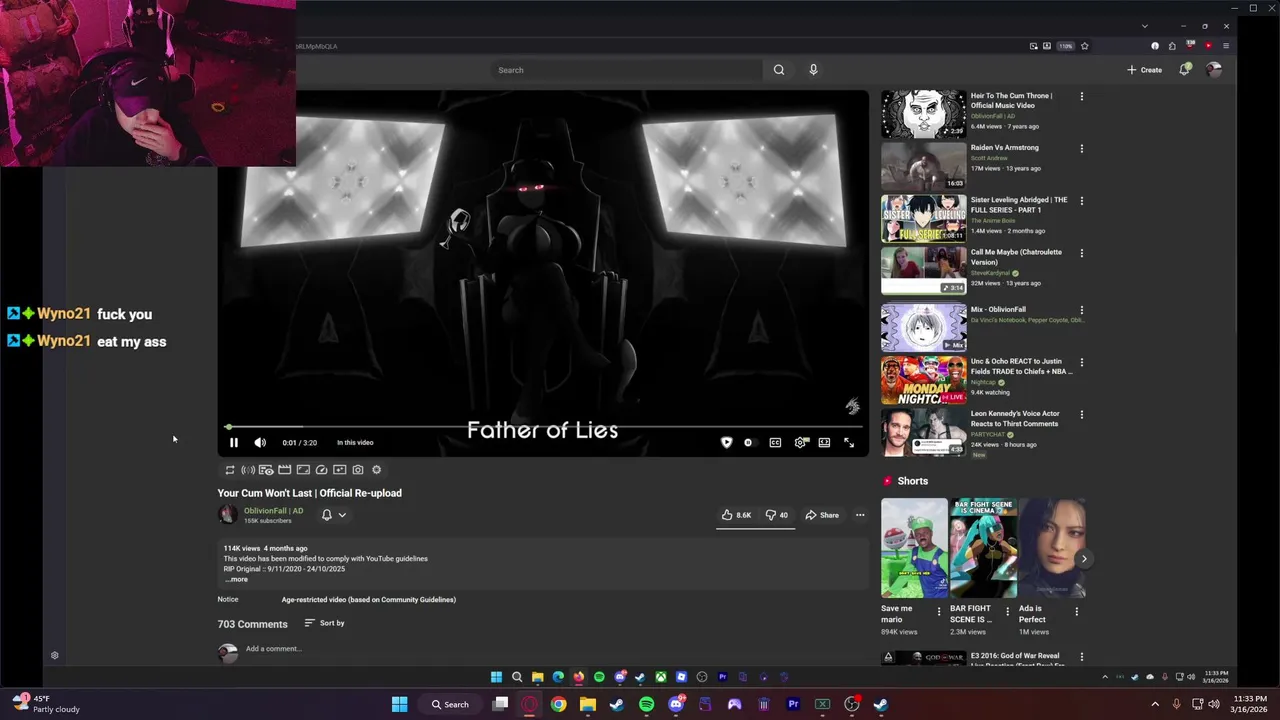Open the Sort by comments dropdown

(324, 623)
